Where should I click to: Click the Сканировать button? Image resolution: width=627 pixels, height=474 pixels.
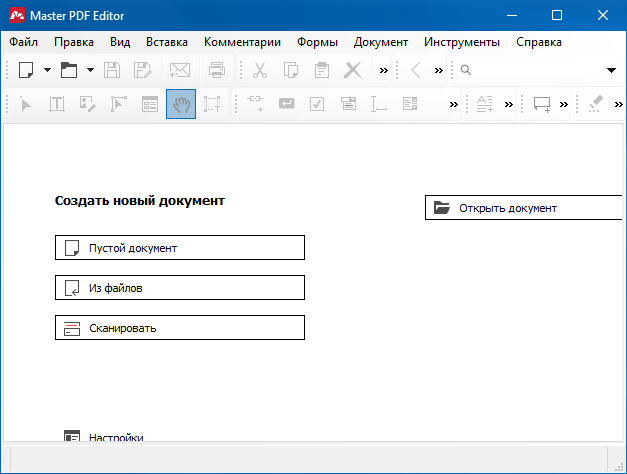(x=180, y=328)
